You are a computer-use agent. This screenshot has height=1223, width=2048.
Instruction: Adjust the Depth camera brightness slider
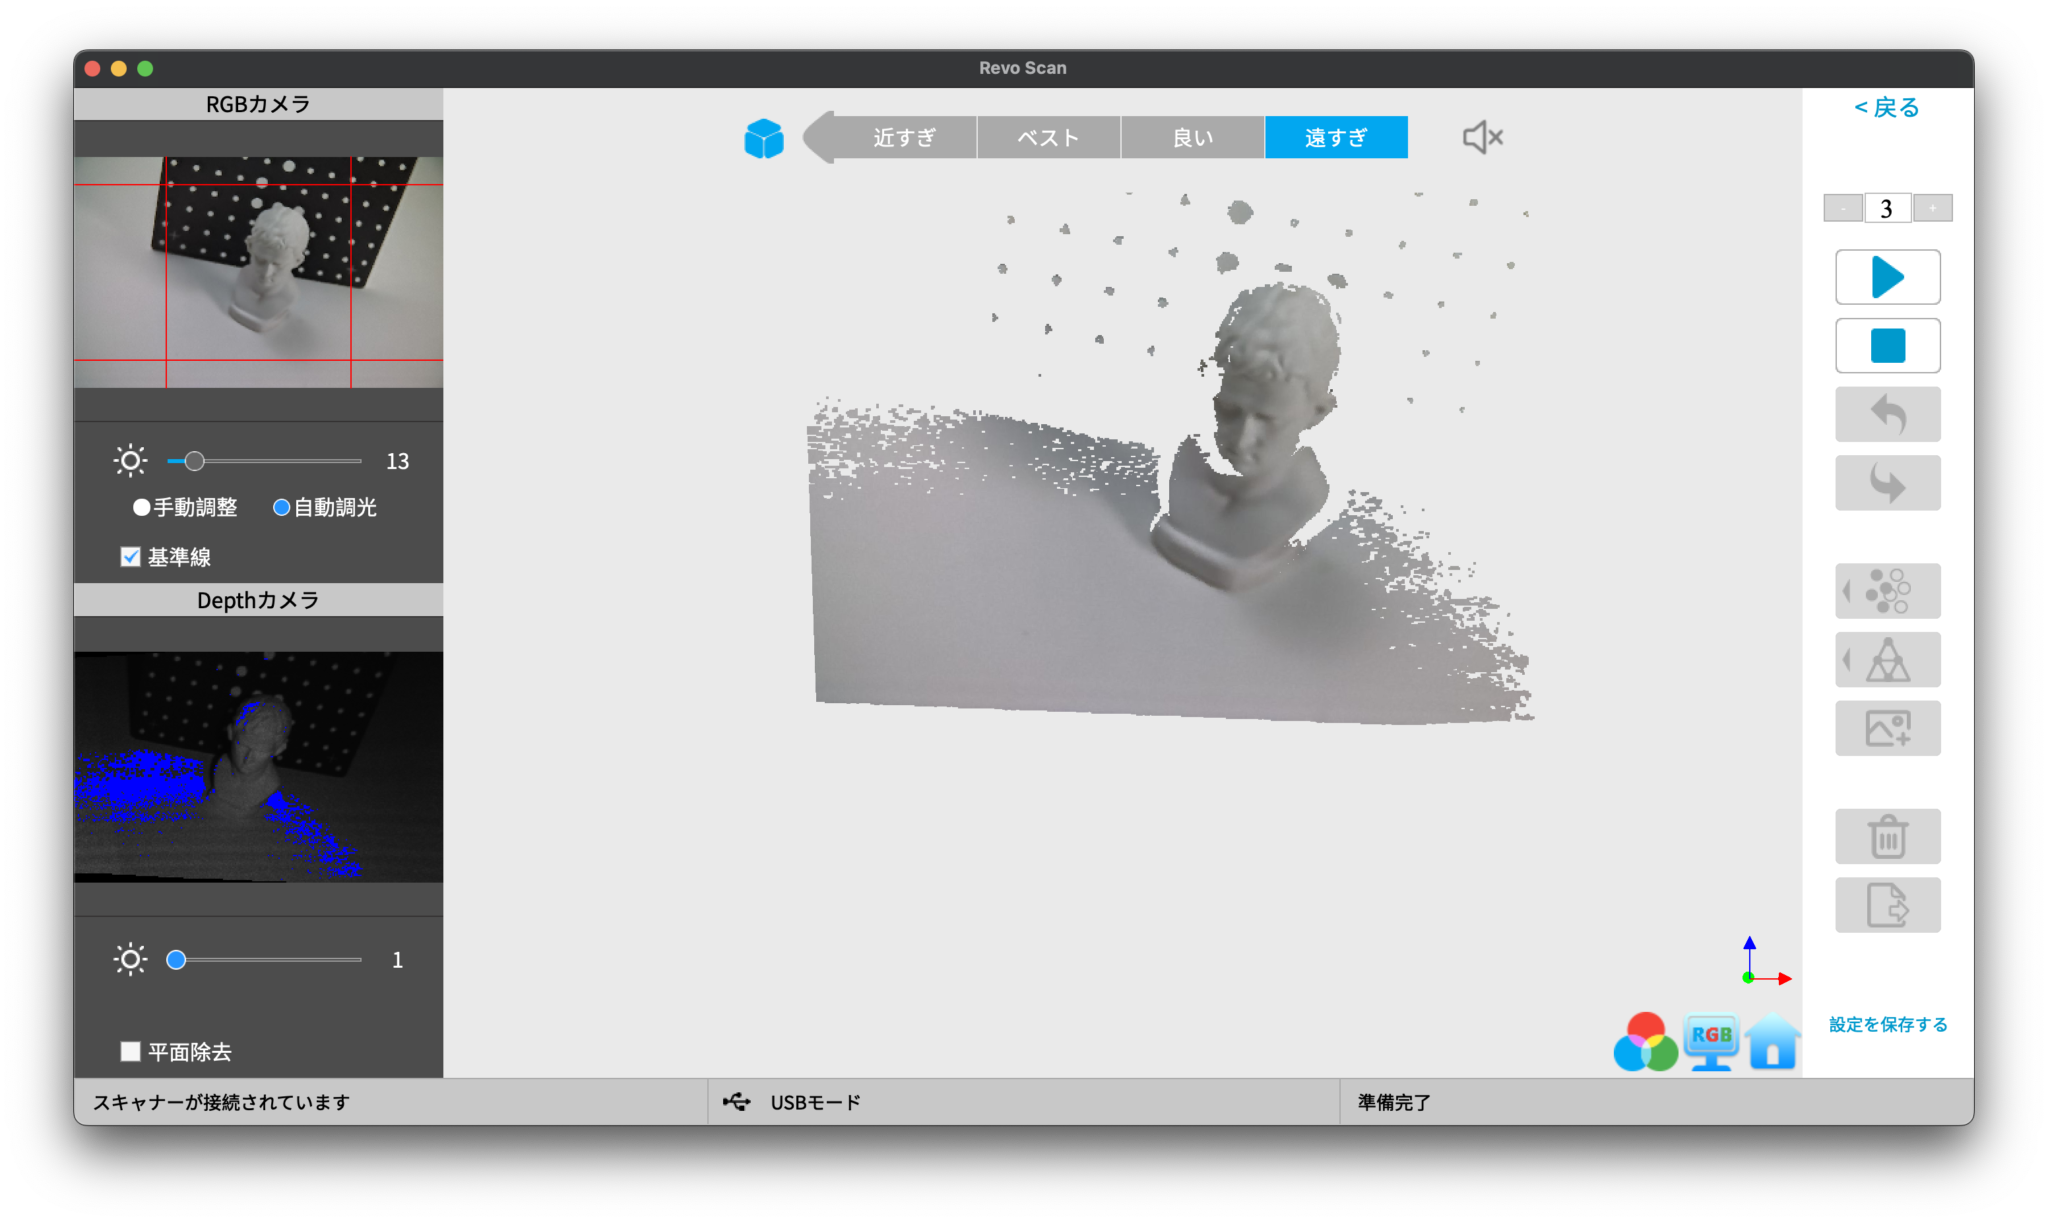(264, 960)
